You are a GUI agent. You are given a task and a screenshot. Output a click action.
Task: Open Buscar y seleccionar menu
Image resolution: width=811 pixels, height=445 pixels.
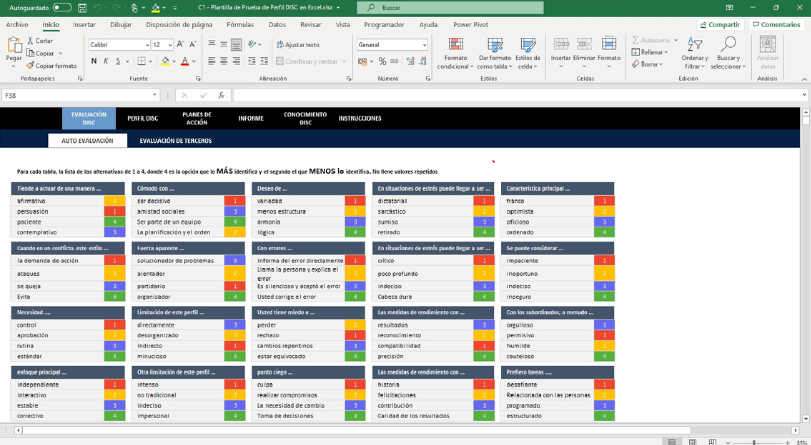tap(728, 53)
